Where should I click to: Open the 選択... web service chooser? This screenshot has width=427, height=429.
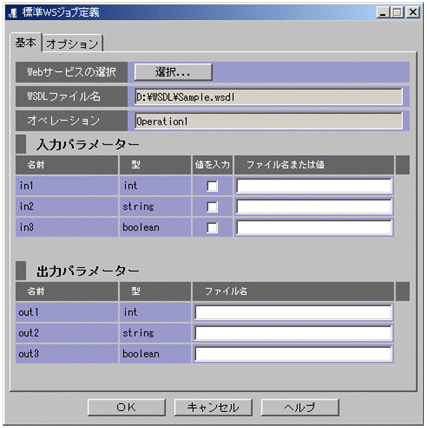click(x=173, y=72)
